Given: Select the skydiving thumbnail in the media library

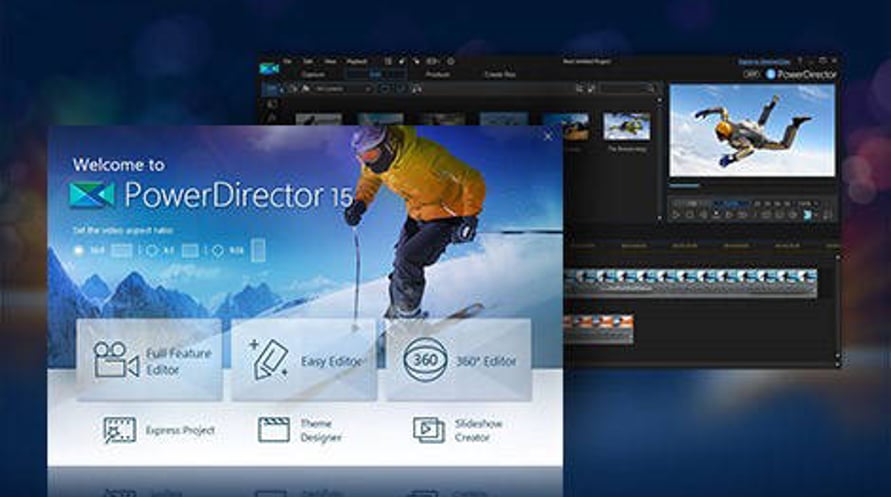Looking at the screenshot, I should coord(627,126).
